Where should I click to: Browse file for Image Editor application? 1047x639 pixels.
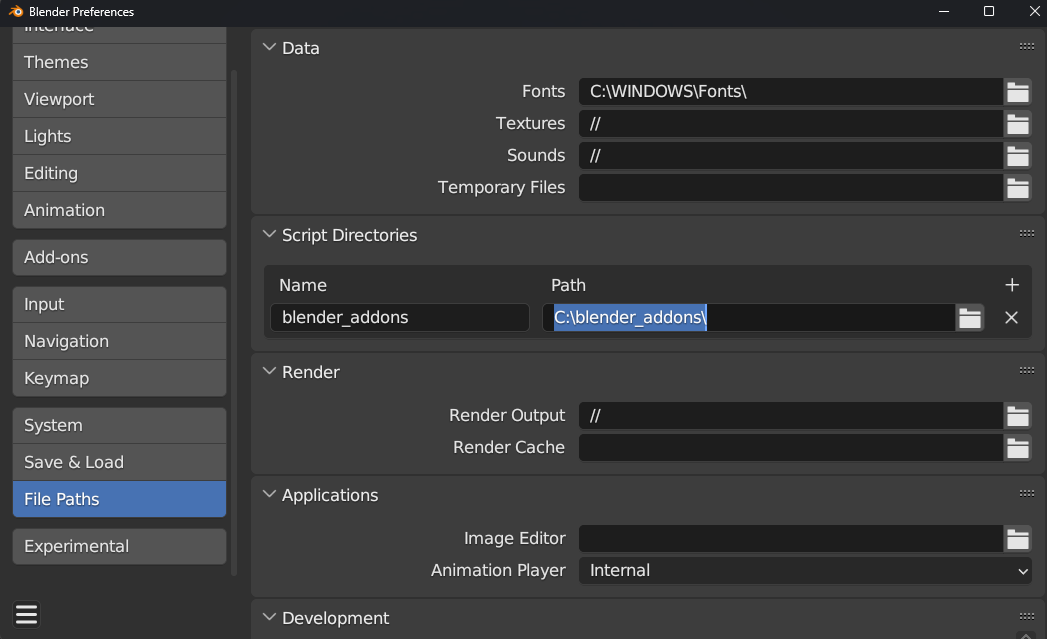pos(1017,538)
